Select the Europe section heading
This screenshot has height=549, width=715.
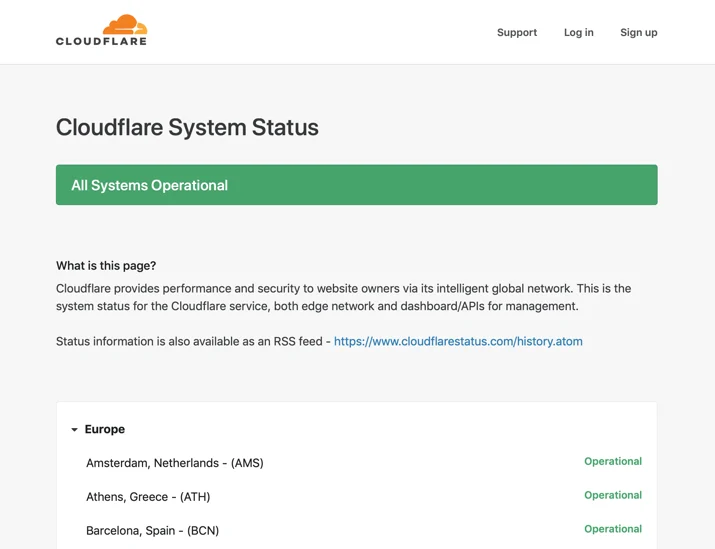pyautogui.click(x=104, y=429)
